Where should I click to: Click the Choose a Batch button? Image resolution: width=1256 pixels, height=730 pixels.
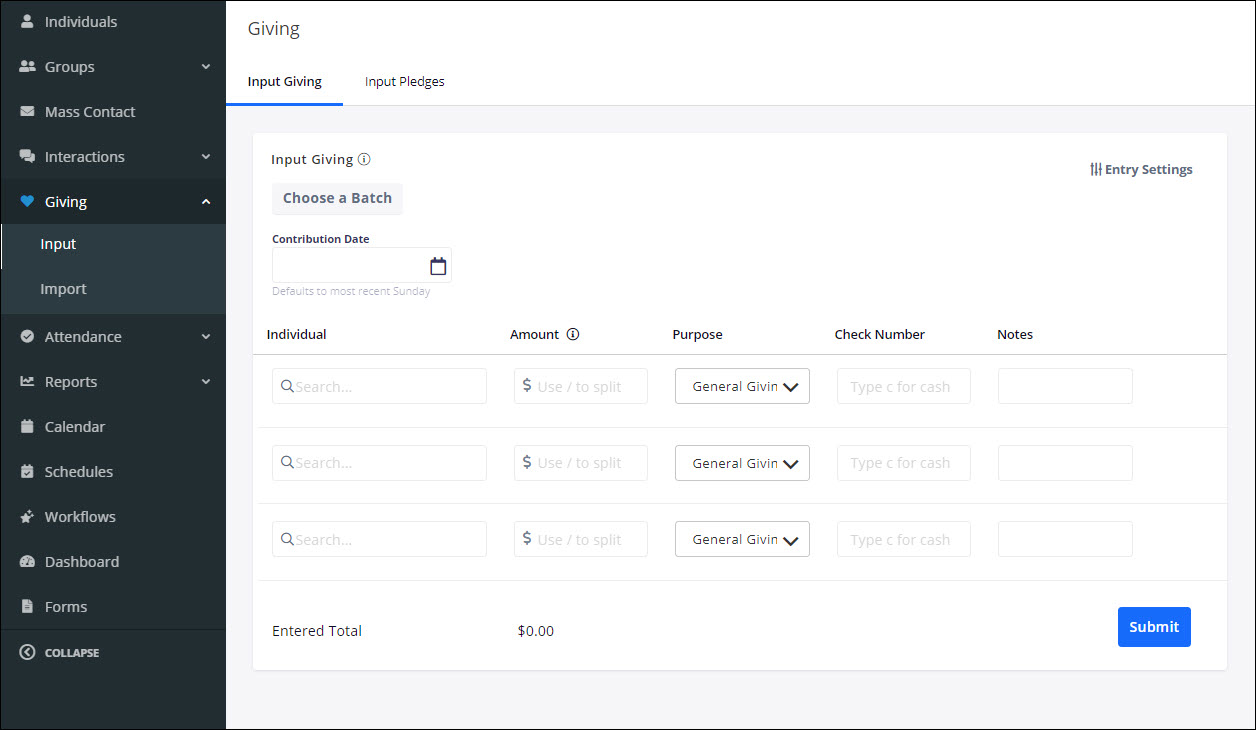(x=337, y=198)
